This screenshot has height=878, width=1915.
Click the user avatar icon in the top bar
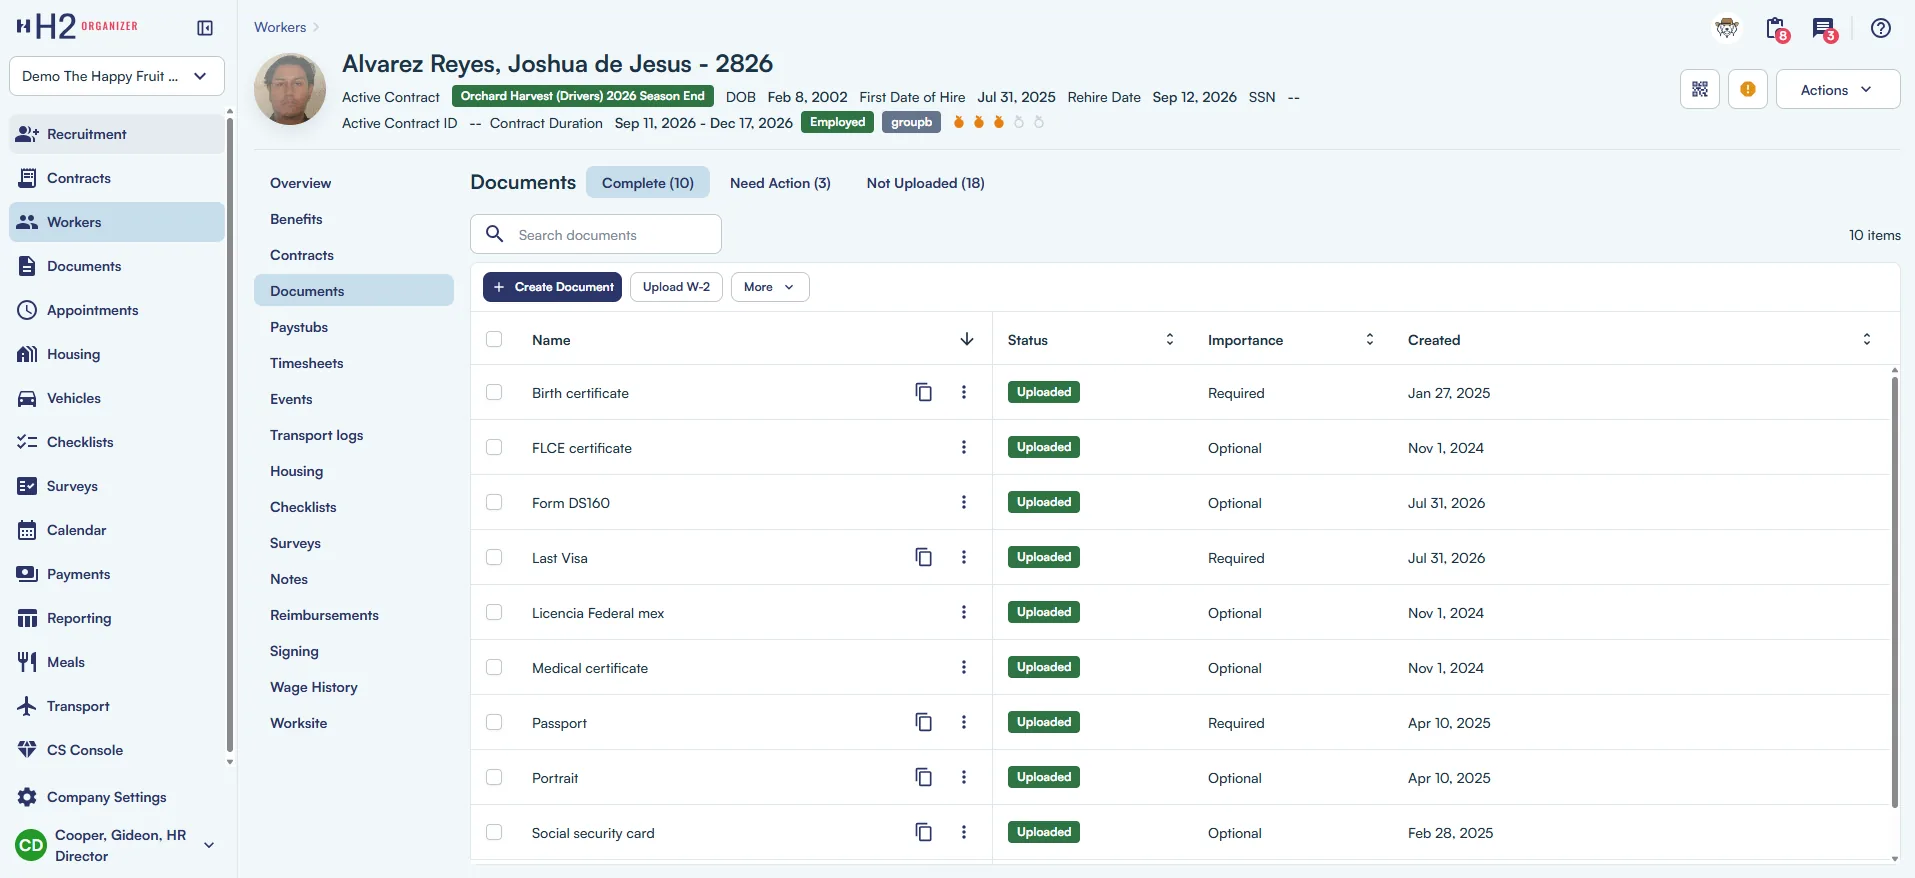tap(1727, 28)
